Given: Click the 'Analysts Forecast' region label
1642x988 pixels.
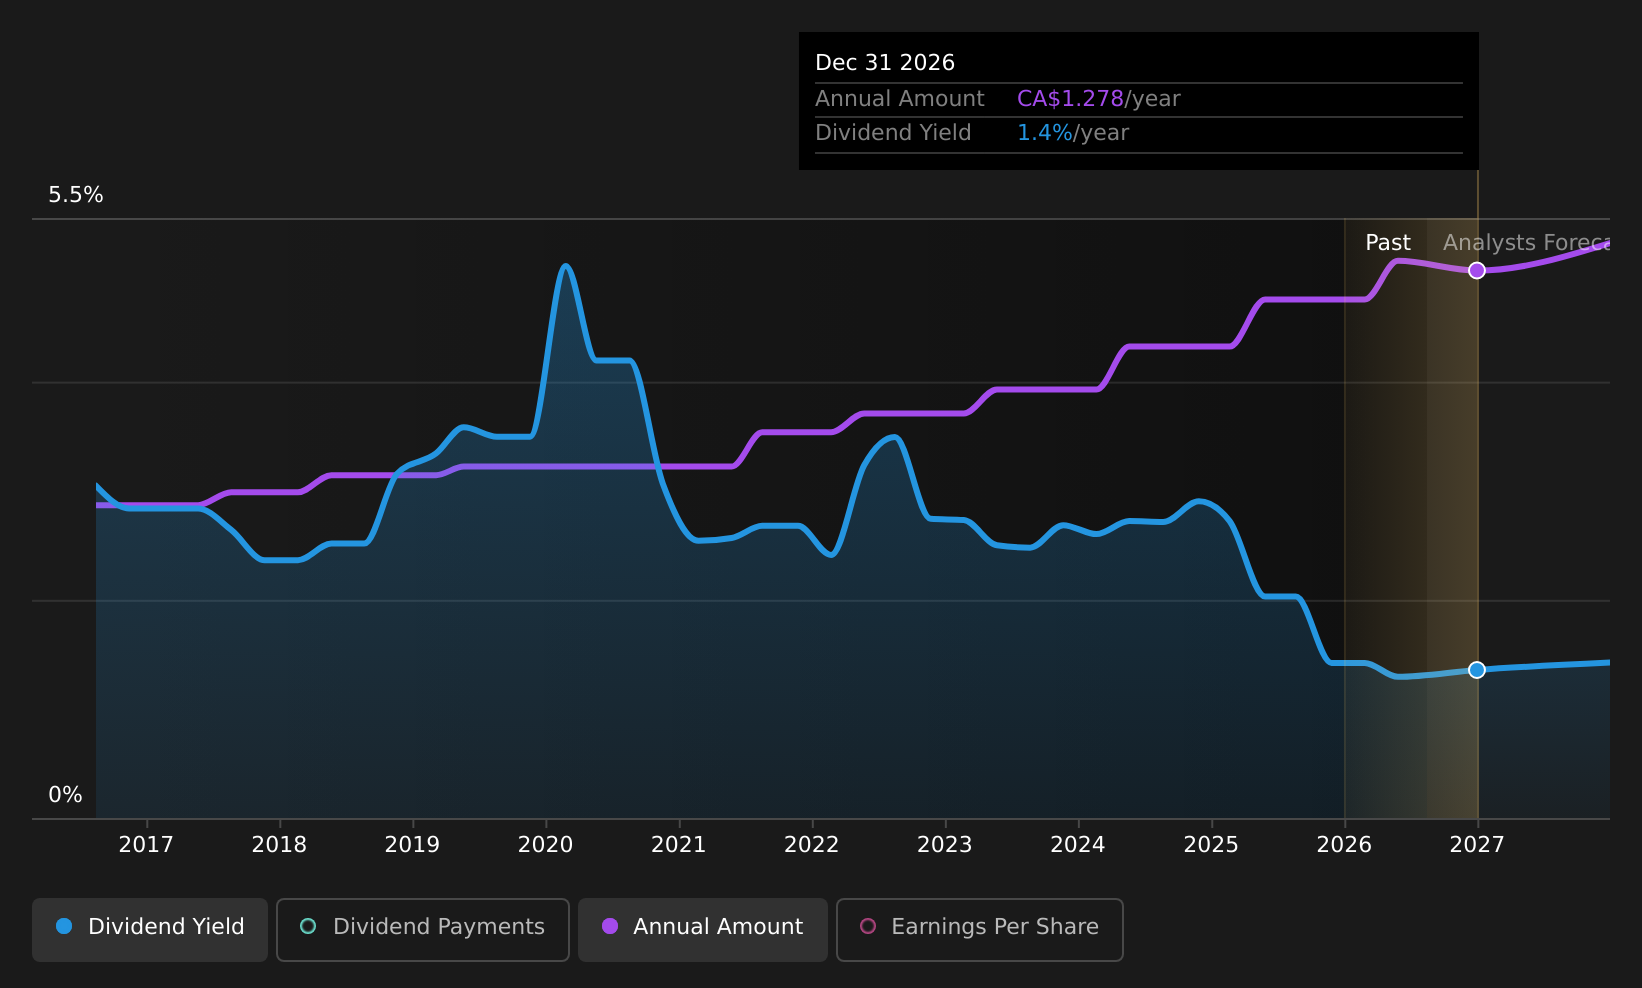Looking at the screenshot, I should coord(1526,243).
